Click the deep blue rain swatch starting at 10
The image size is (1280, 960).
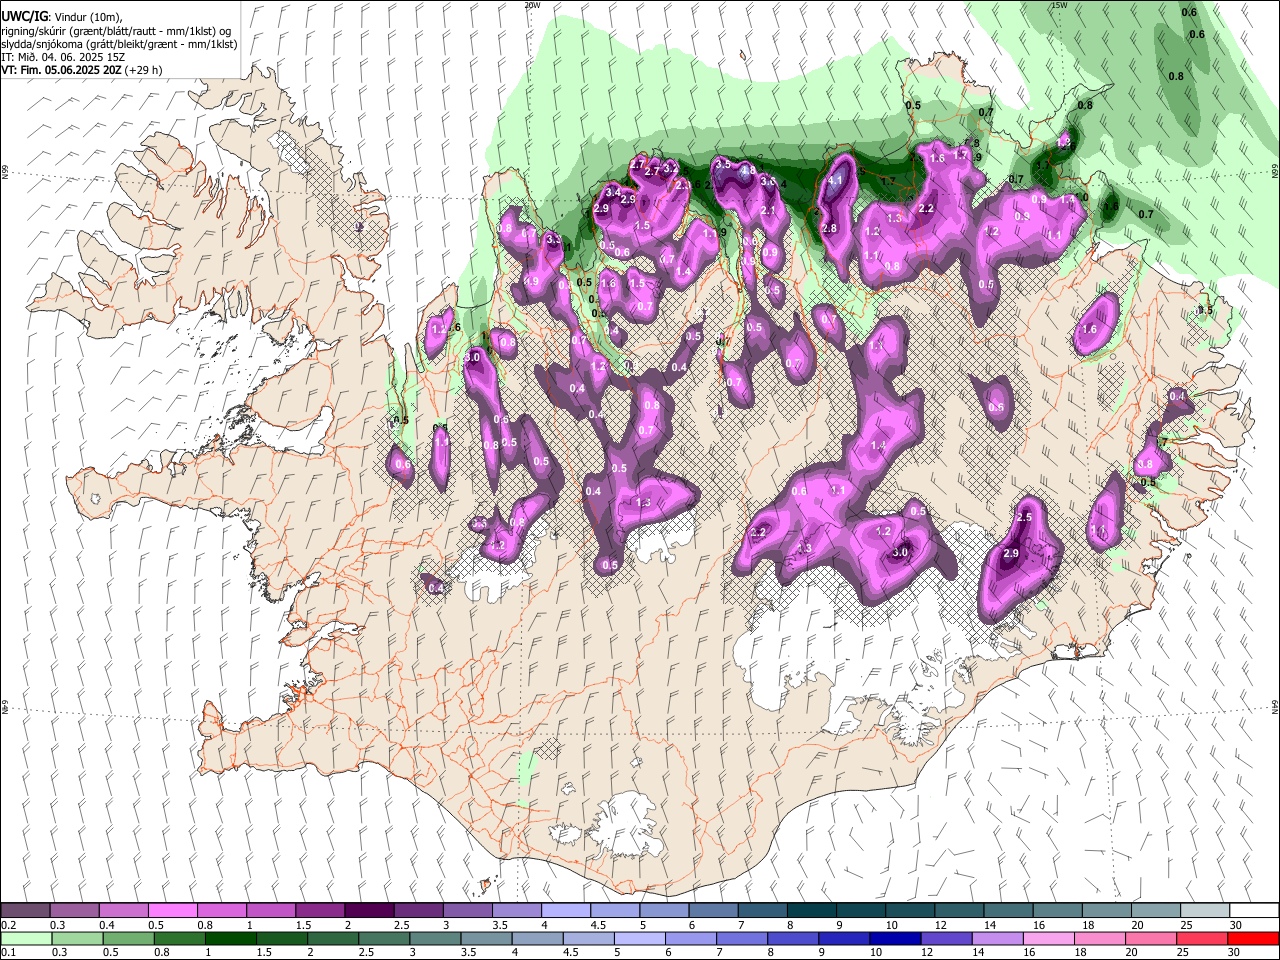point(896,938)
